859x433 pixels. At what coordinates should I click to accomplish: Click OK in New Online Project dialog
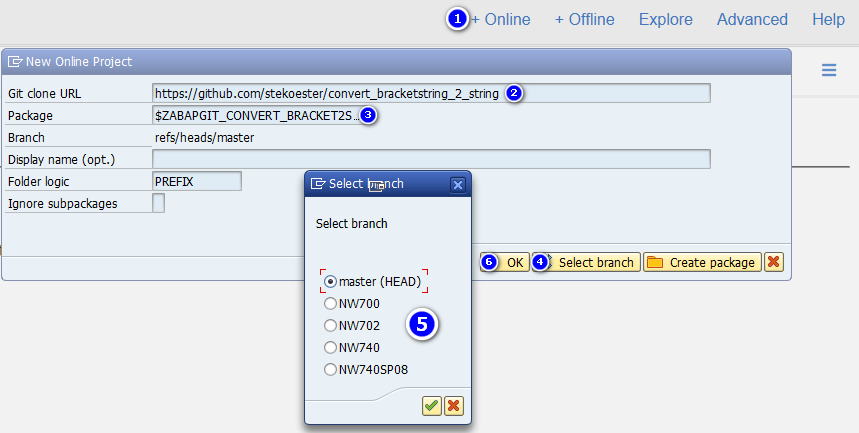[505, 263]
